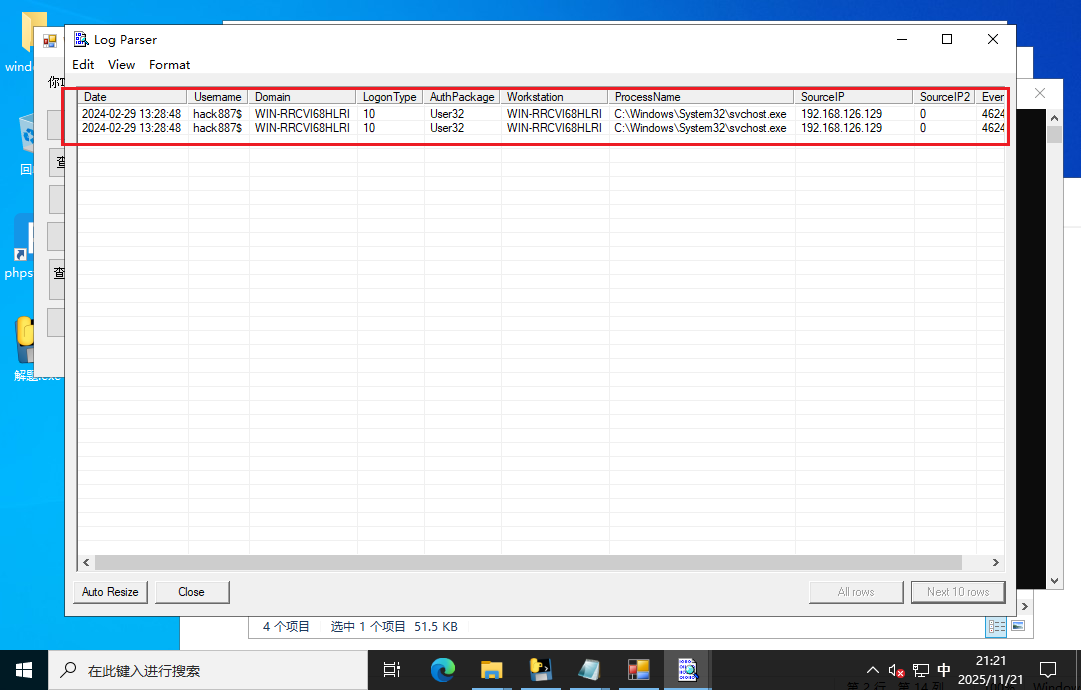
Task: Click the Log Parser title bar icon
Action: 81,39
